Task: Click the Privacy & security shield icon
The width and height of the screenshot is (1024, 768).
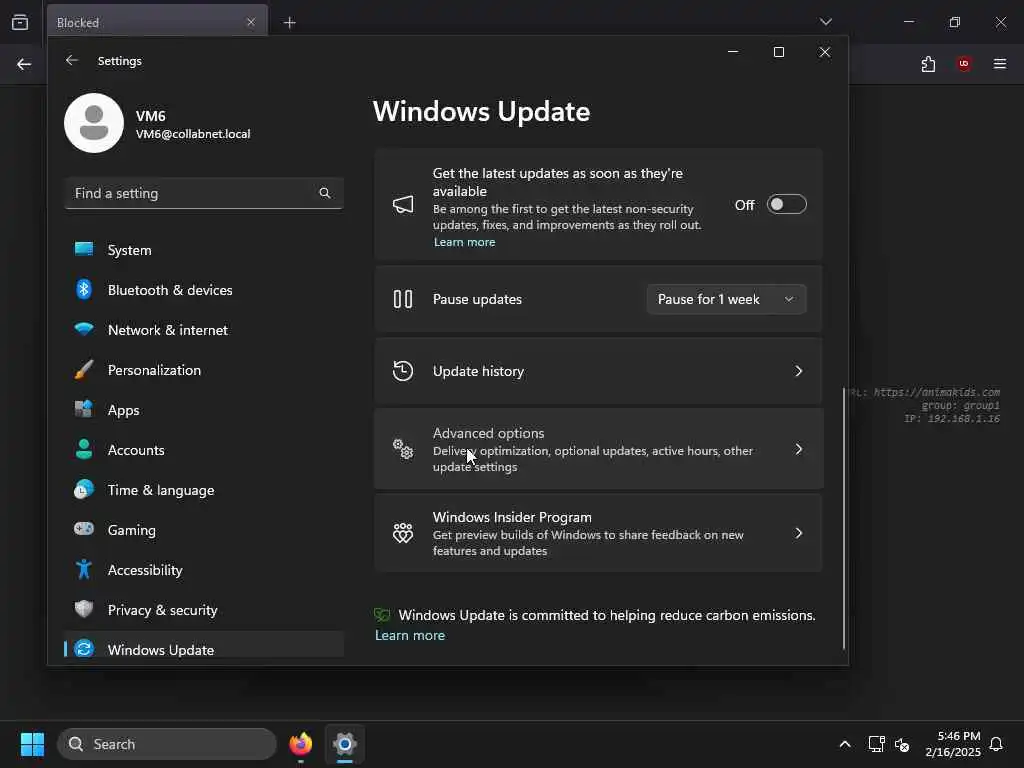Action: (84, 609)
